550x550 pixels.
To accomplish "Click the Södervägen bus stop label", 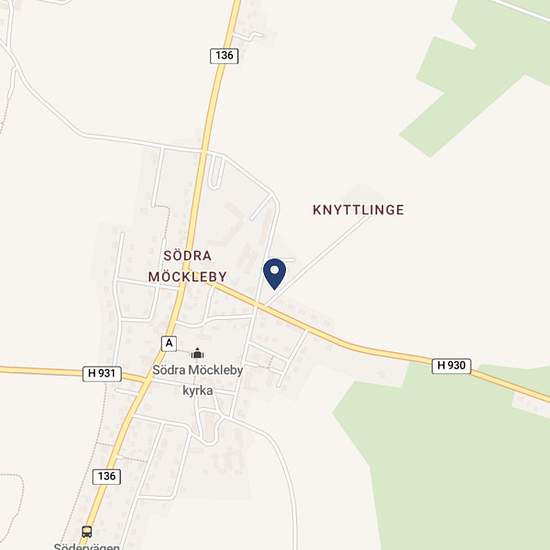I will [x=87, y=546].
